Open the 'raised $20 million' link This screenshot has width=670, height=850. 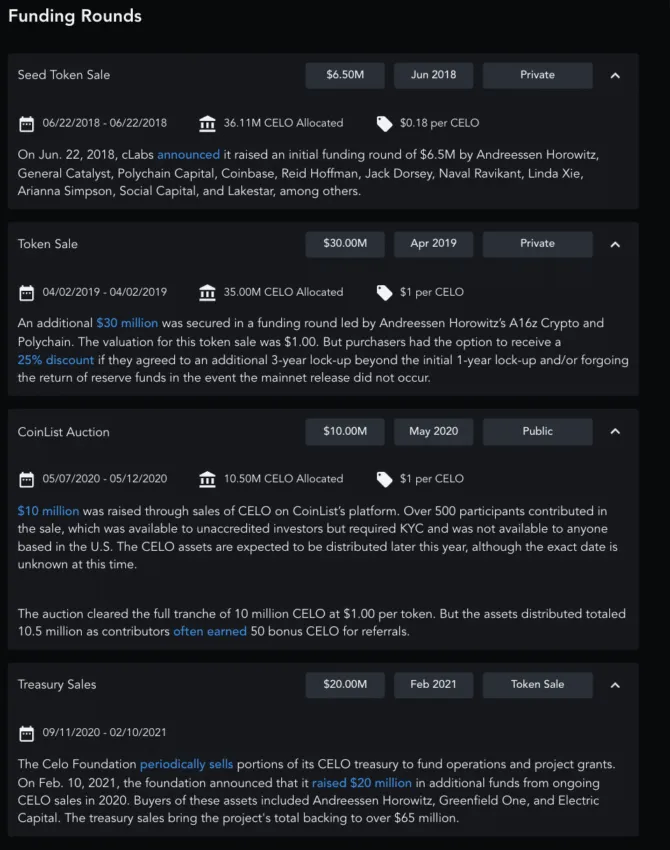362,783
